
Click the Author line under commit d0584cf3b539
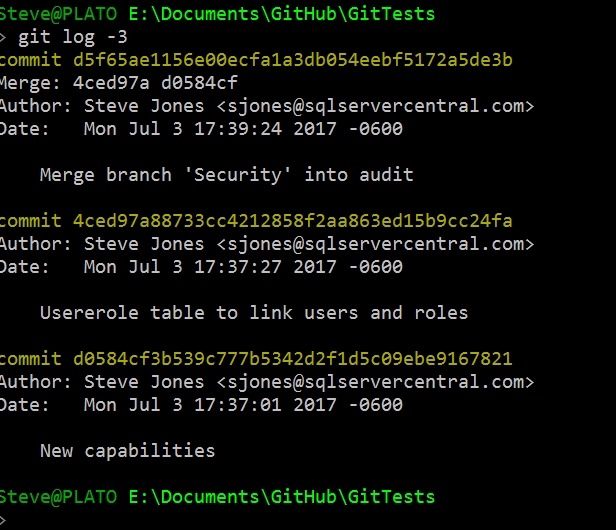[x=266, y=382]
